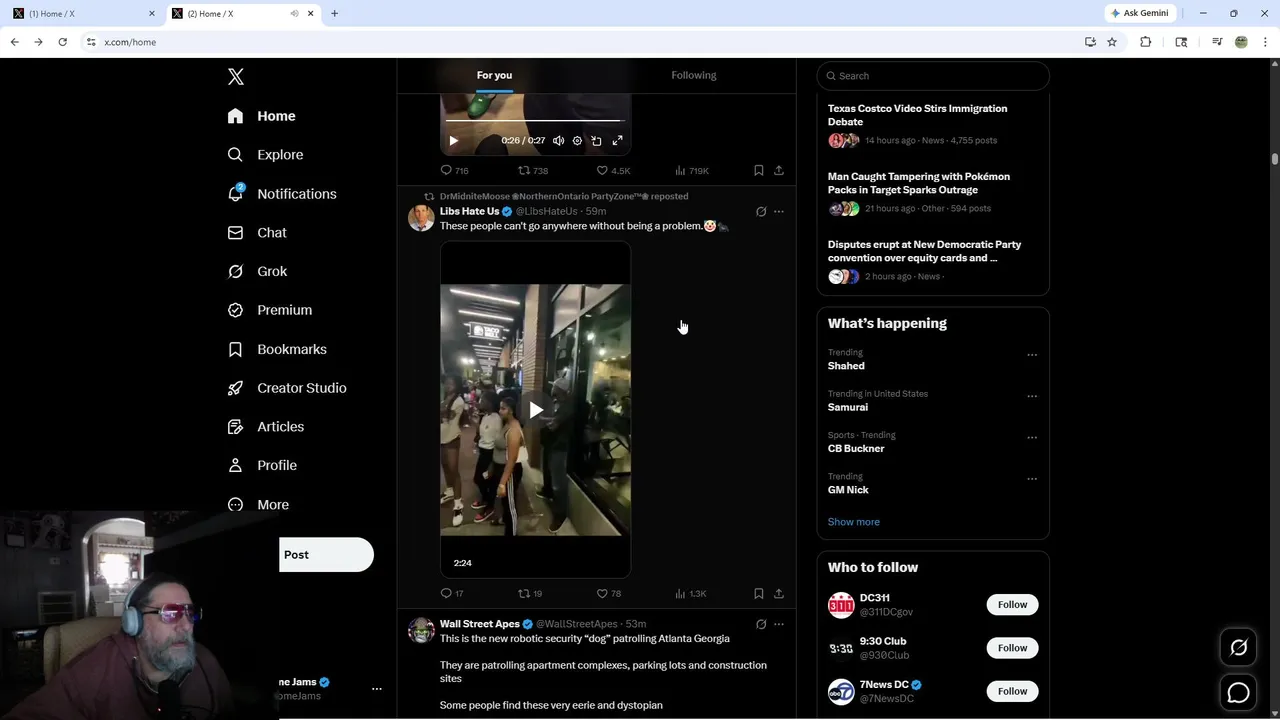Open Grok explain on Wall Street Apes post
Viewport: 1280px width, 720px height.
coord(761,625)
